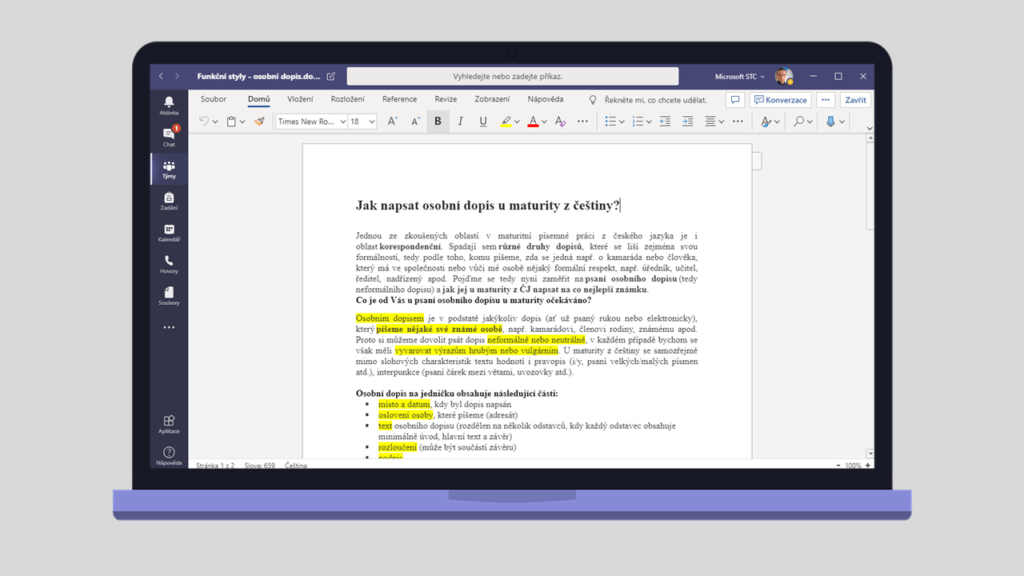Click the decrease indent icon
Screen dimensions: 1024x576
pos(665,121)
